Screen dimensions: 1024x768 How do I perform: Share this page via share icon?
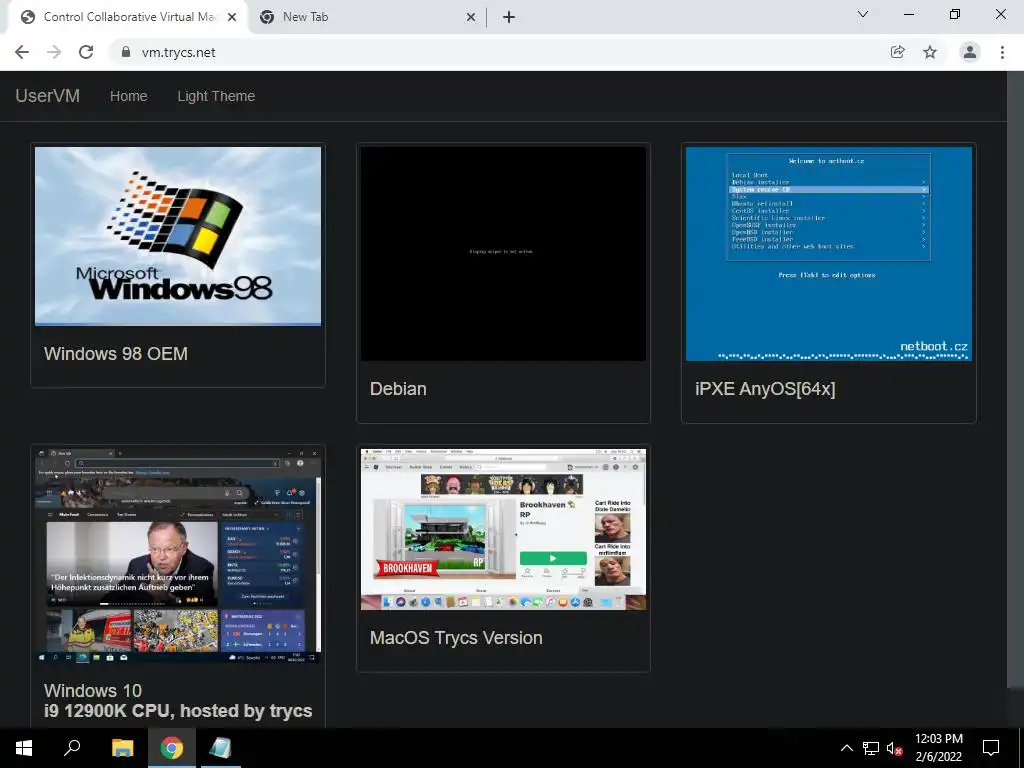[x=898, y=52]
